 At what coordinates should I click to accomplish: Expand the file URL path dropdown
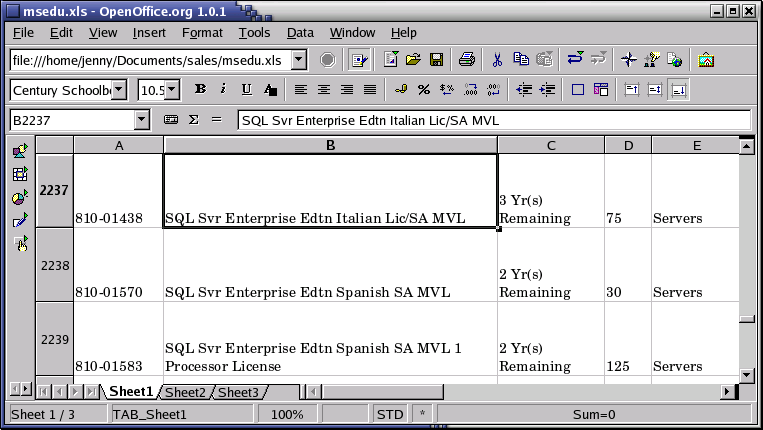[299, 60]
